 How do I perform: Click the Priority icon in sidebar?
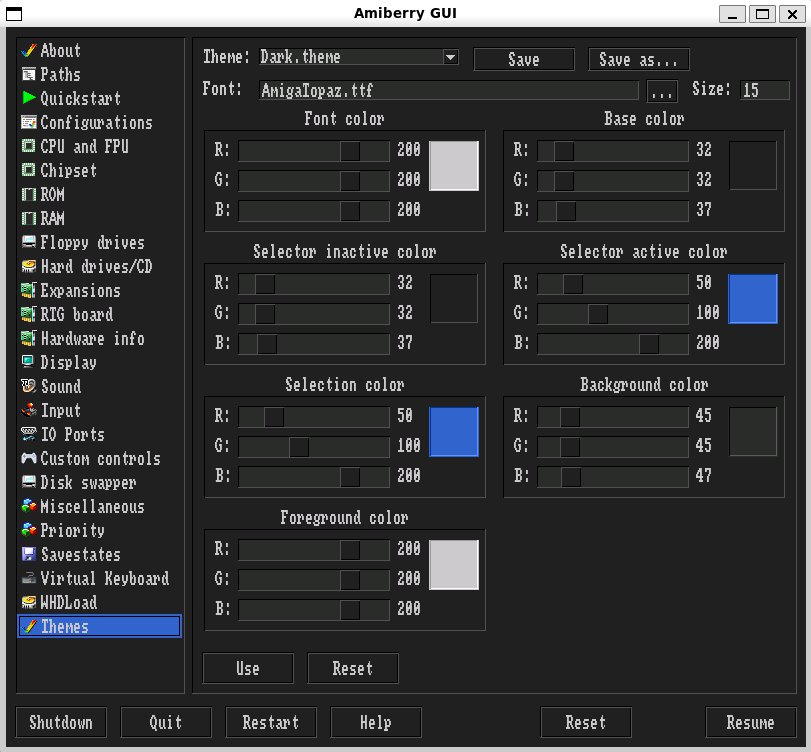[29, 530]
